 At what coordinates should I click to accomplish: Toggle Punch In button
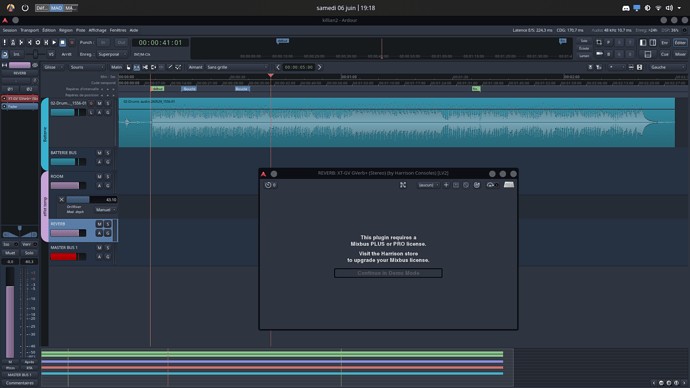point(103,43)
